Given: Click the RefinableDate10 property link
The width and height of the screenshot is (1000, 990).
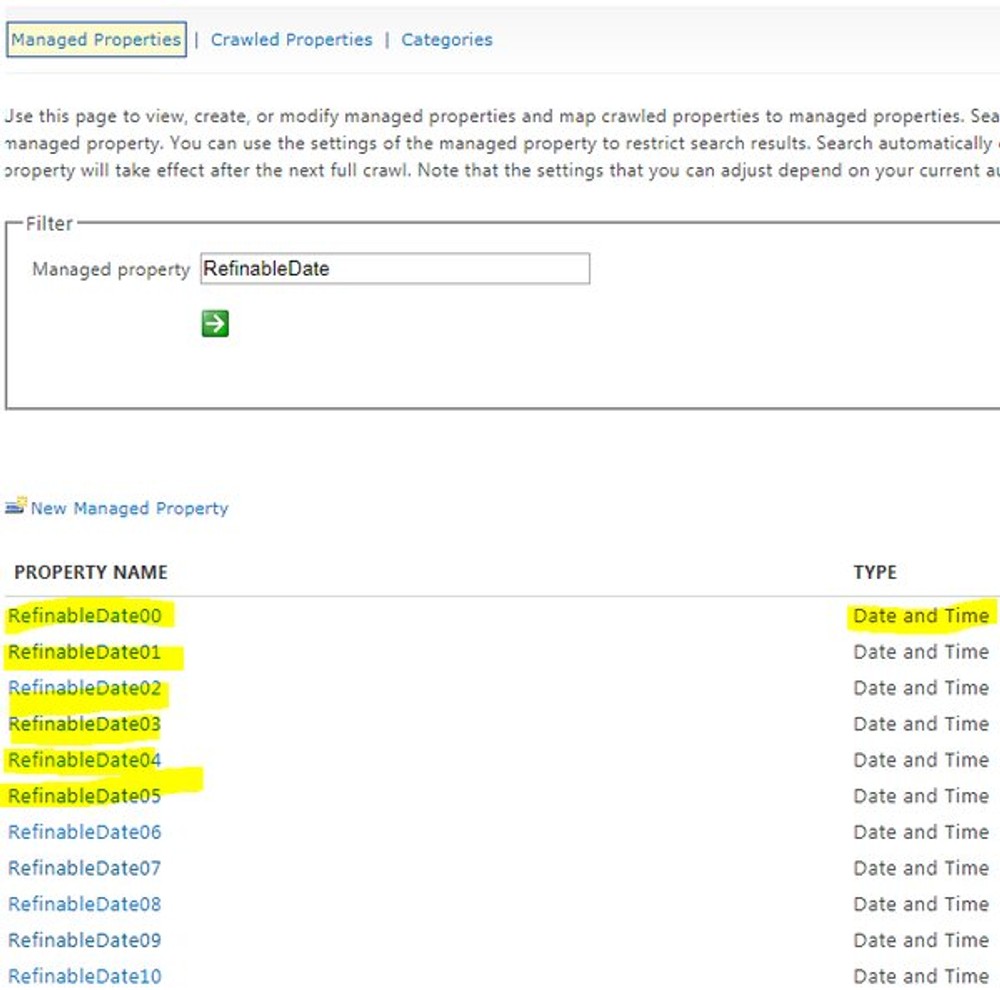Looking at the screenshot, I should pos(84,976).
